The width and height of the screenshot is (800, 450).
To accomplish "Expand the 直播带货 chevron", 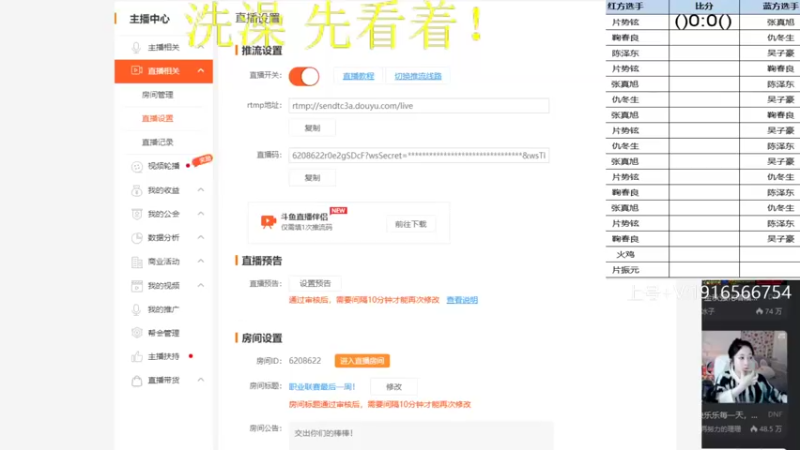I will pyautogui.click(x=201, y=380).
